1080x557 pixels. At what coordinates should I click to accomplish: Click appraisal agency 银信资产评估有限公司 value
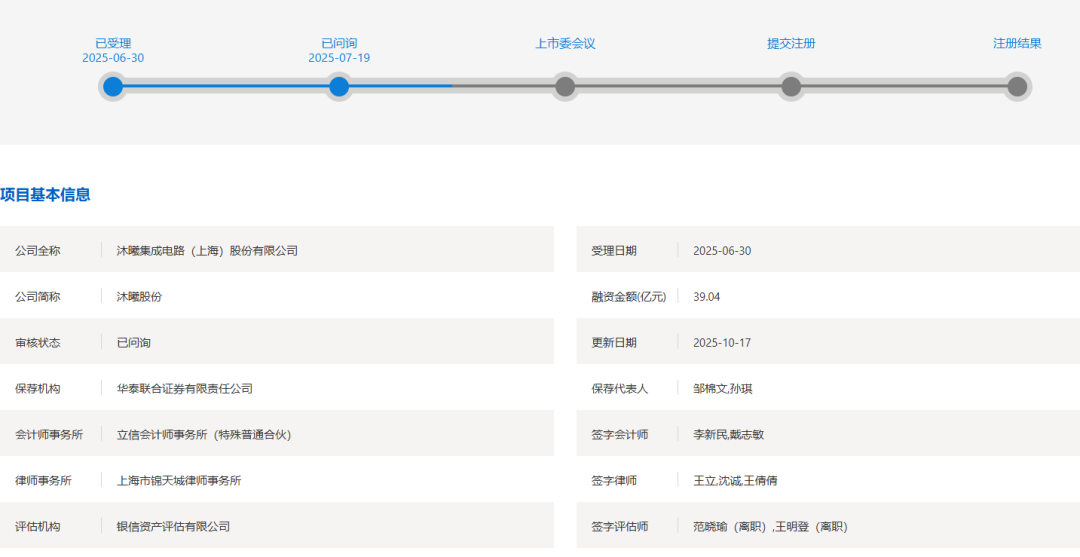click(x=173, y=527)
